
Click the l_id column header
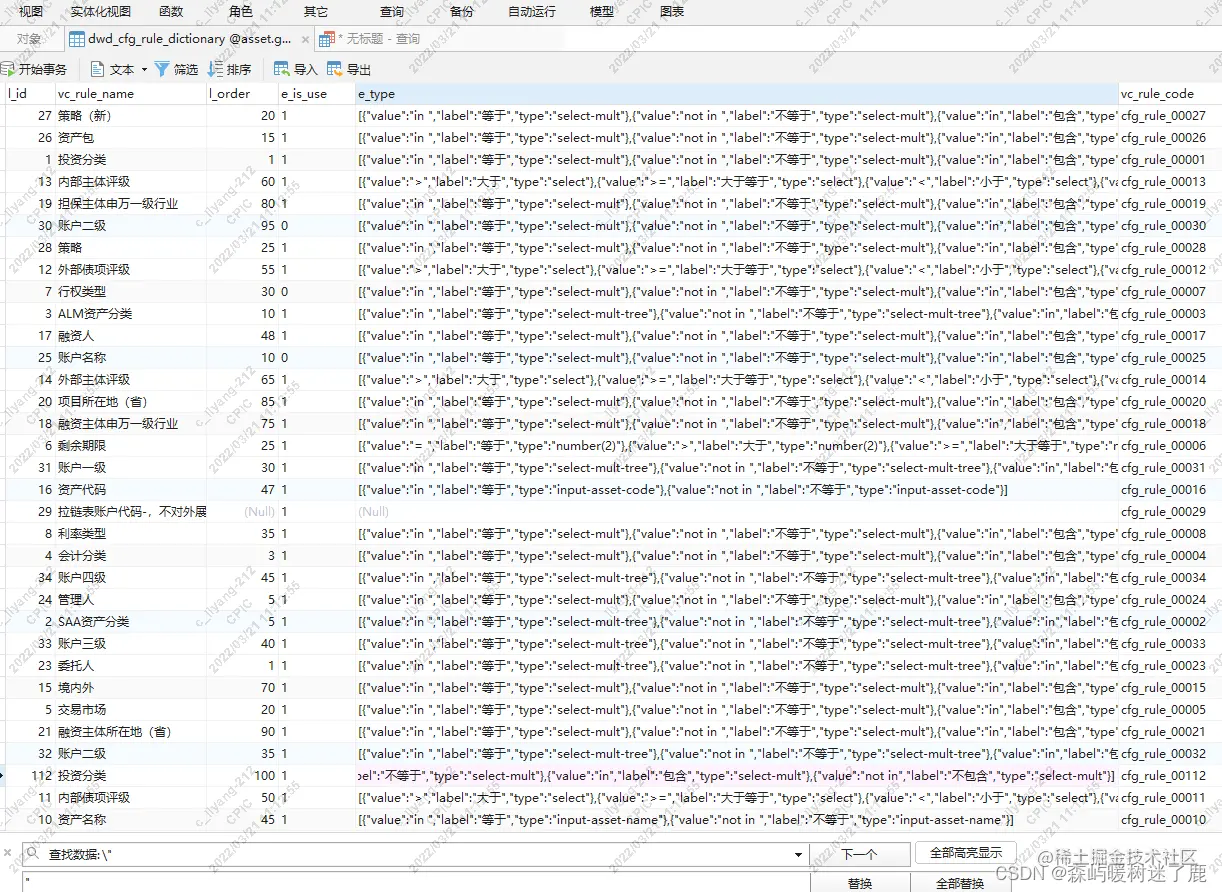[x=29, y=93]
